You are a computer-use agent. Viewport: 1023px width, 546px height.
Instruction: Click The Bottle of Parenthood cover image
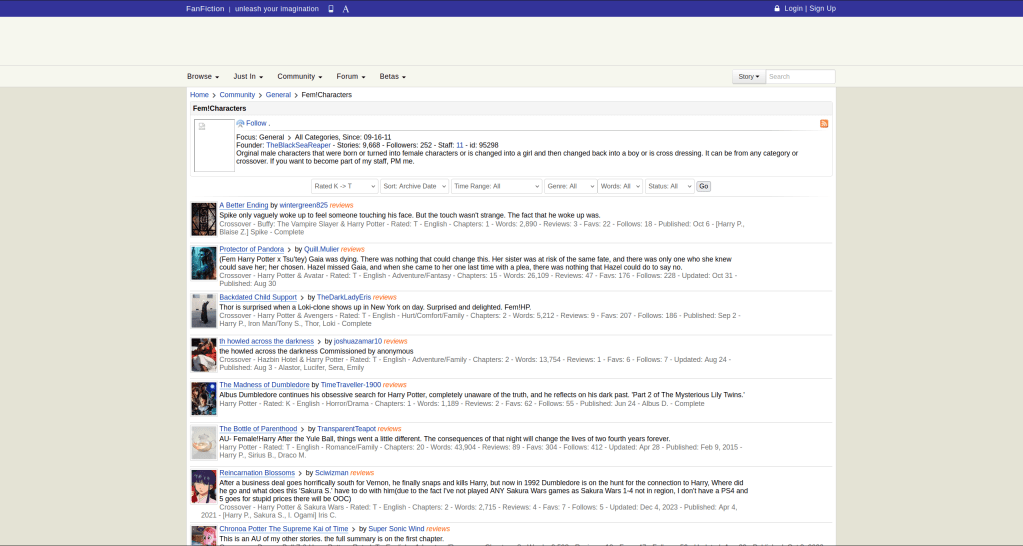point(204,442)
